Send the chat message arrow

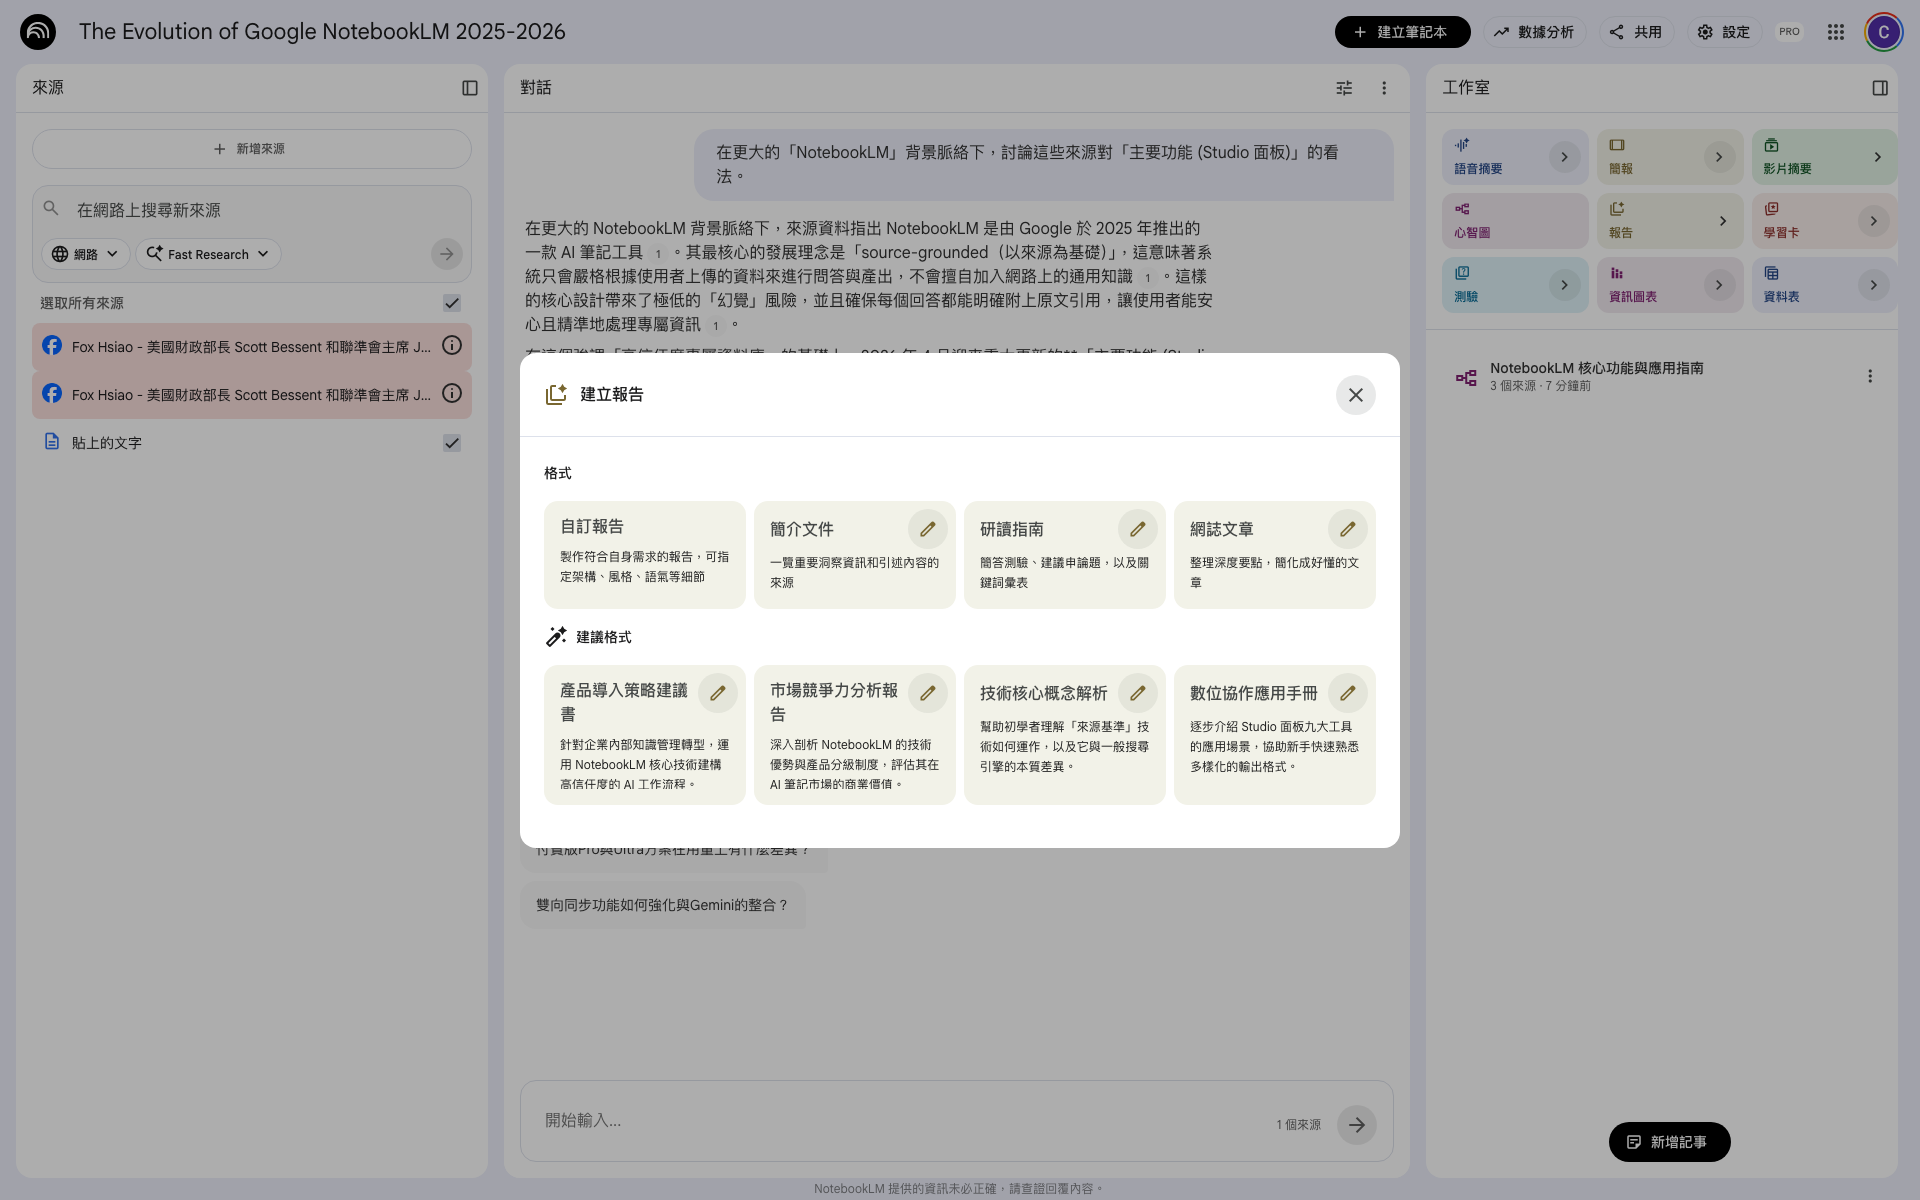tap(1356, 1125)
